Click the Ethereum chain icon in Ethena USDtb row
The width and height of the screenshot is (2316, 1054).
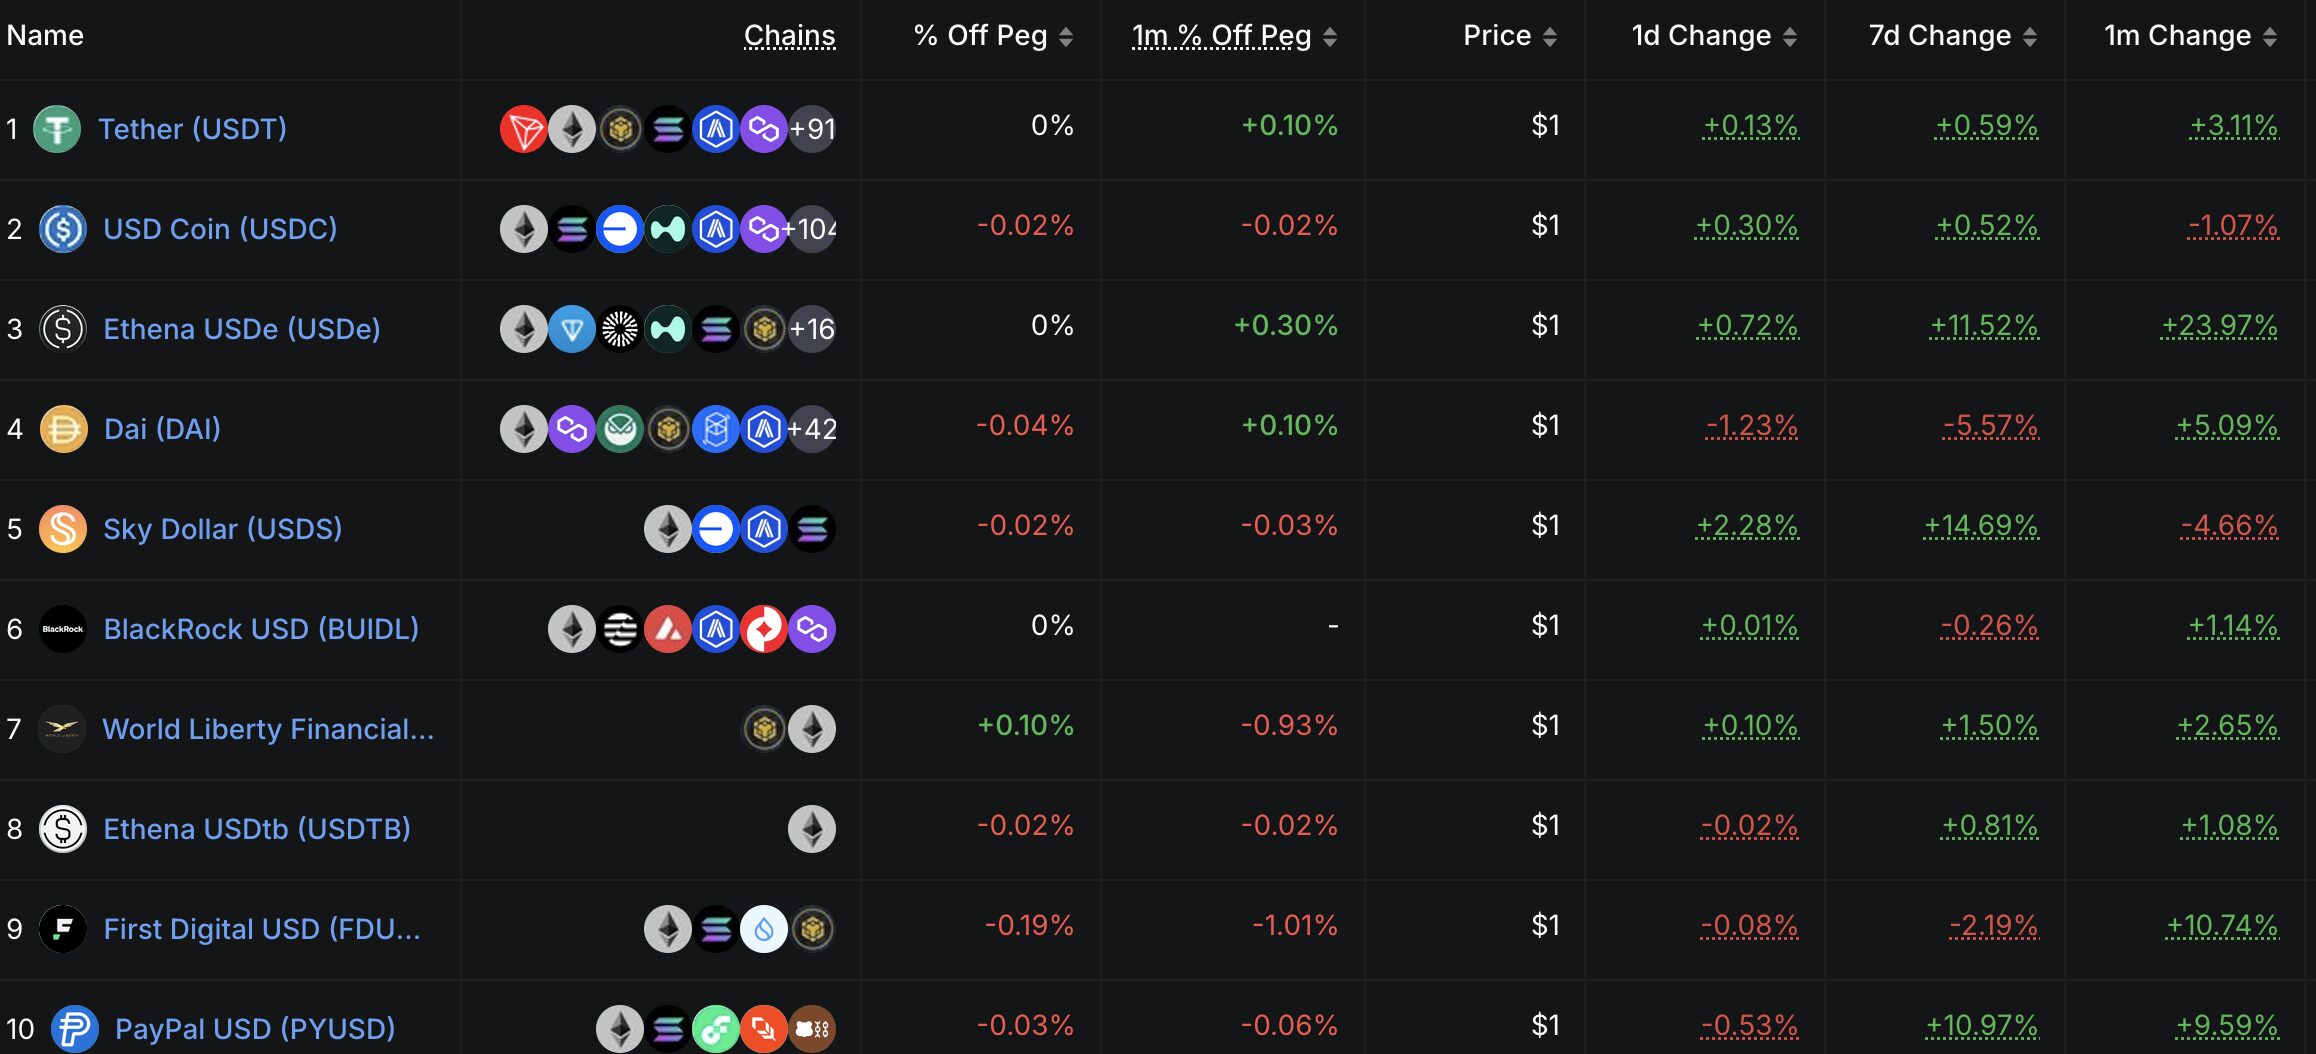pos(812,829)
